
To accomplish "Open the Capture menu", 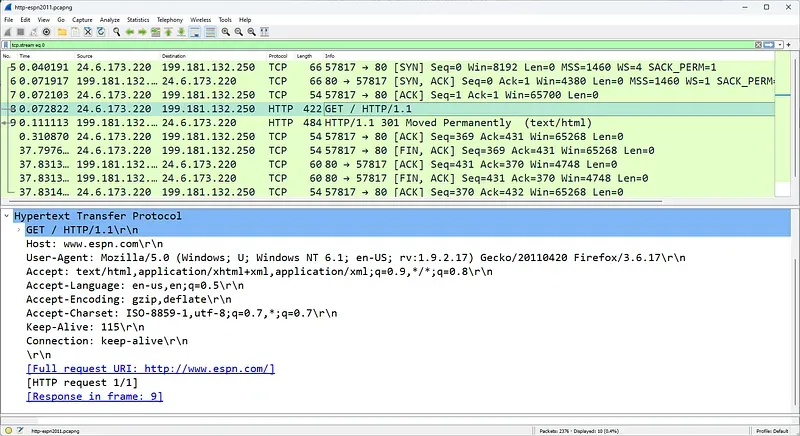I will [x=82, y=19].
